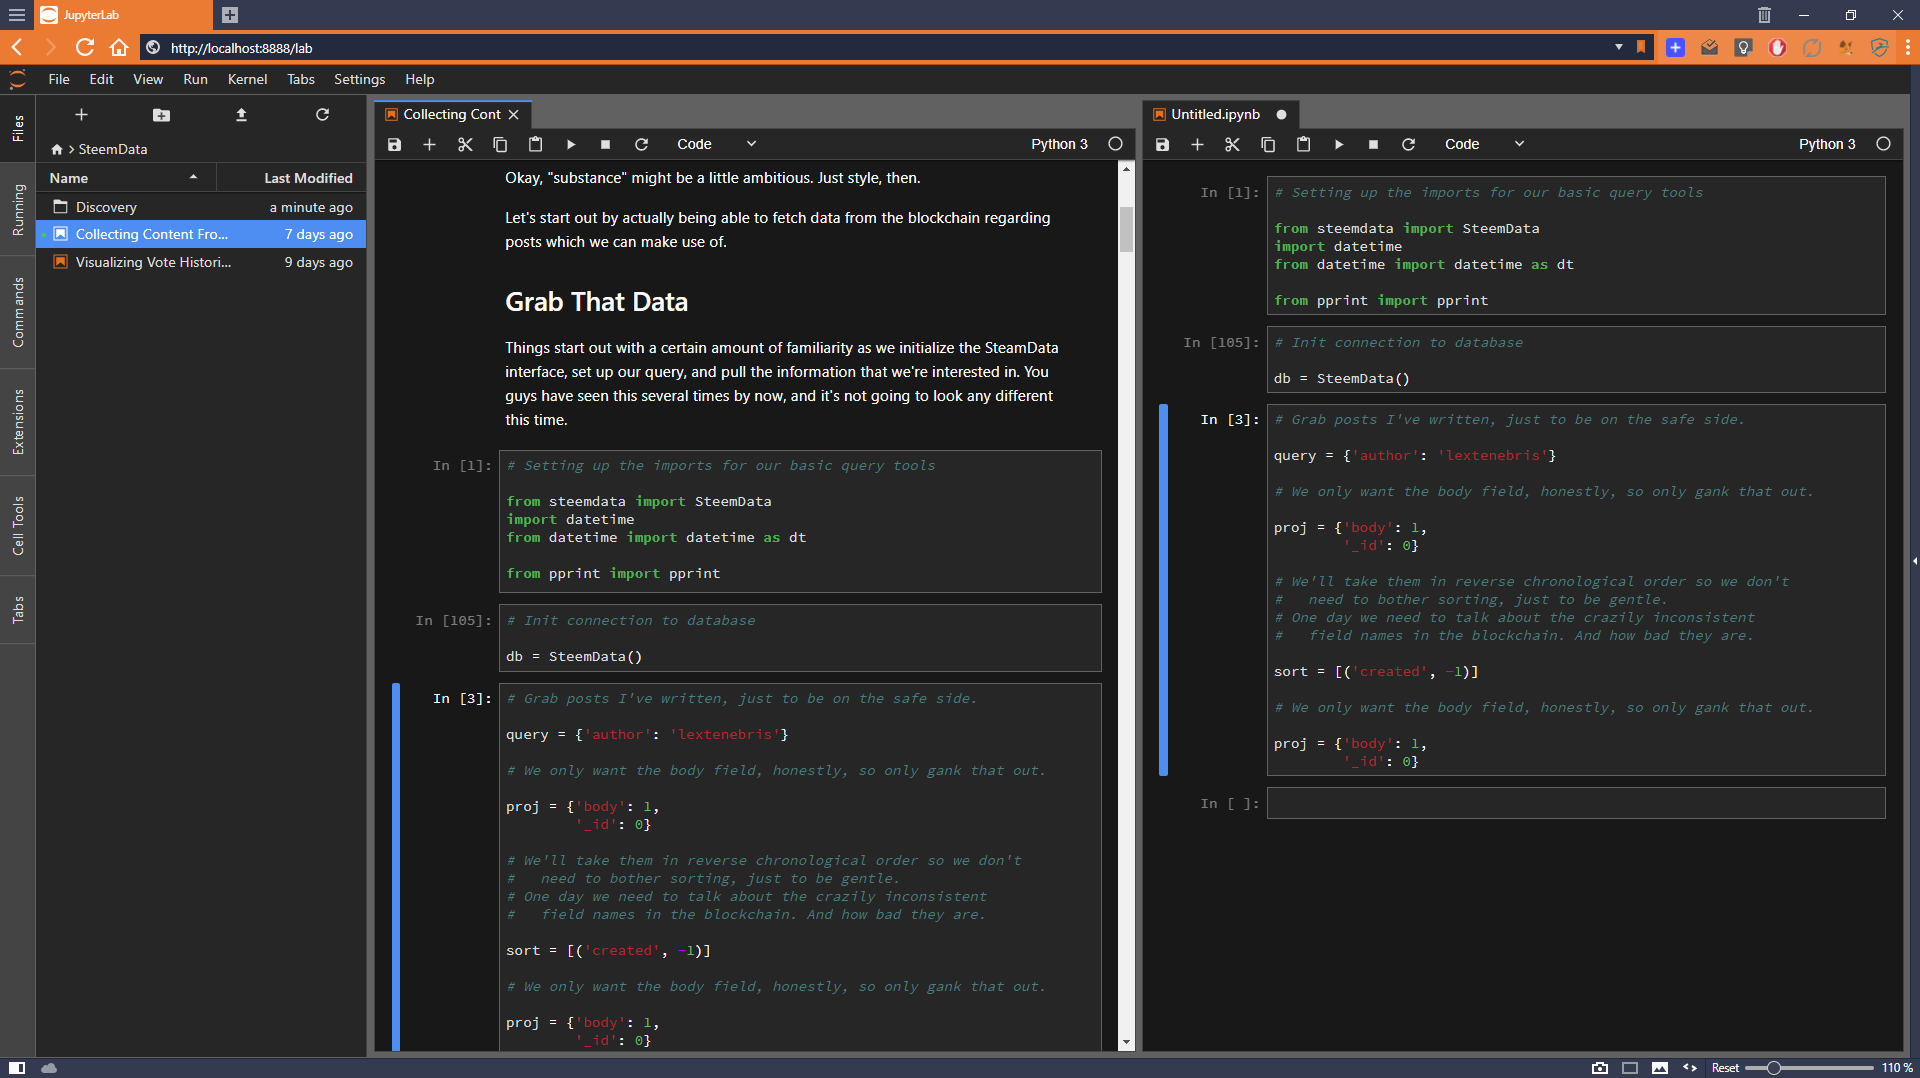Restart kernel in Collecting Content notebook
Viewport: 1920px width, 1078px height.
click(641, 144)
